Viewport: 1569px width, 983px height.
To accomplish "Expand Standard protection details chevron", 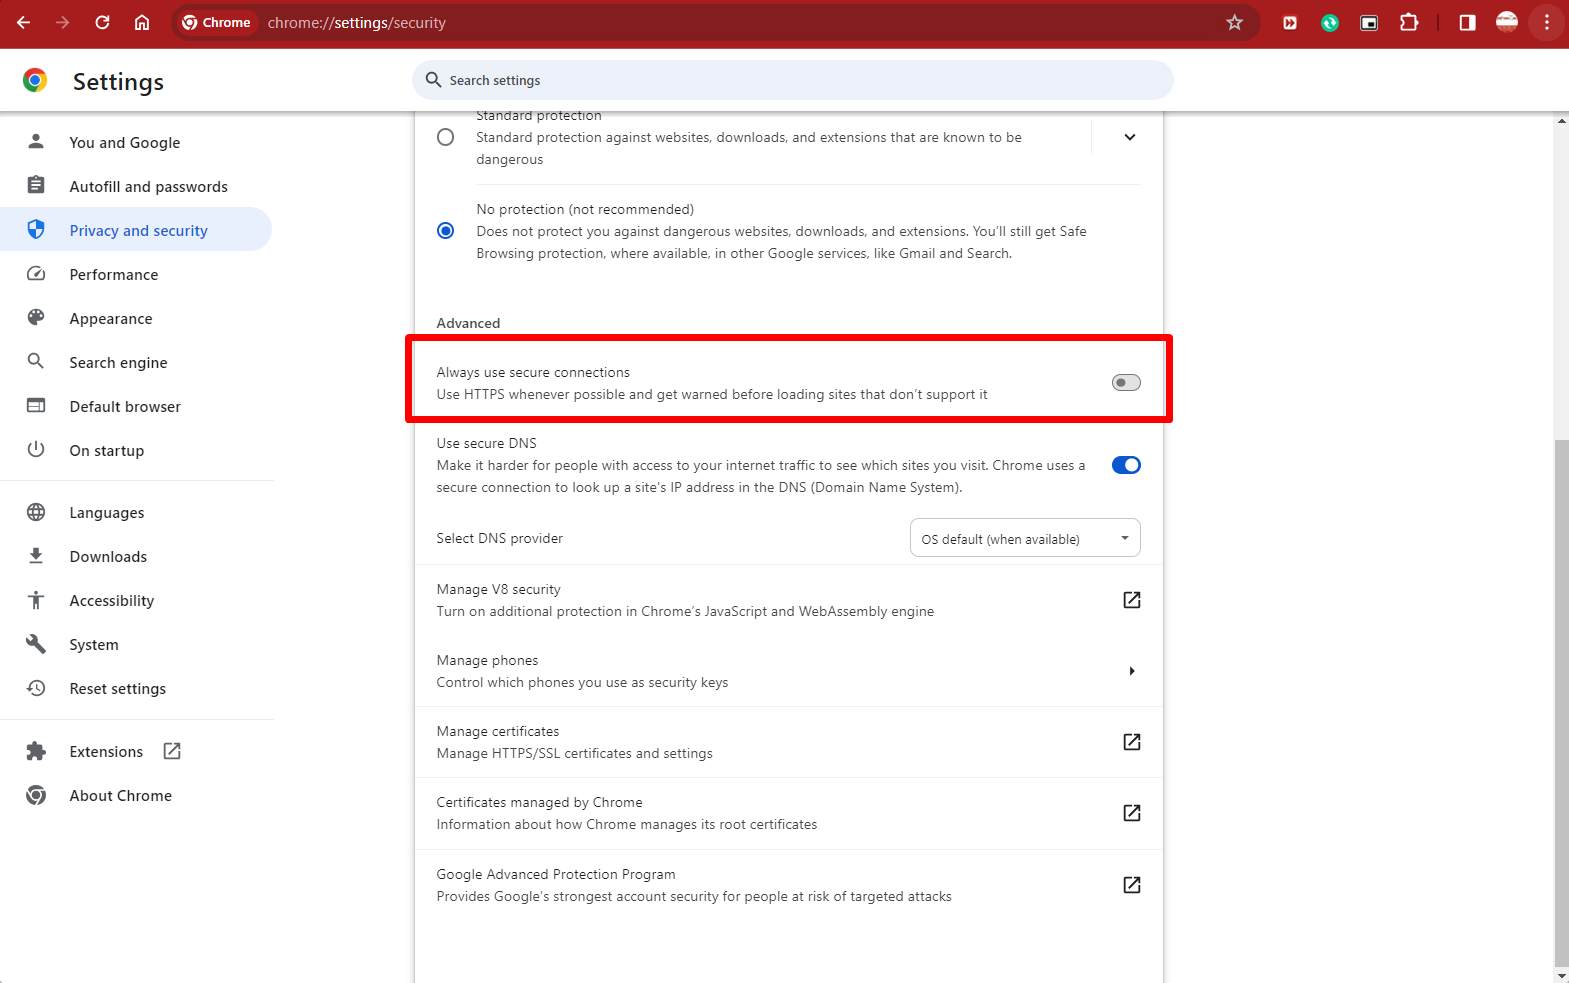I will pyautogui.click(x=1130, y=137).
